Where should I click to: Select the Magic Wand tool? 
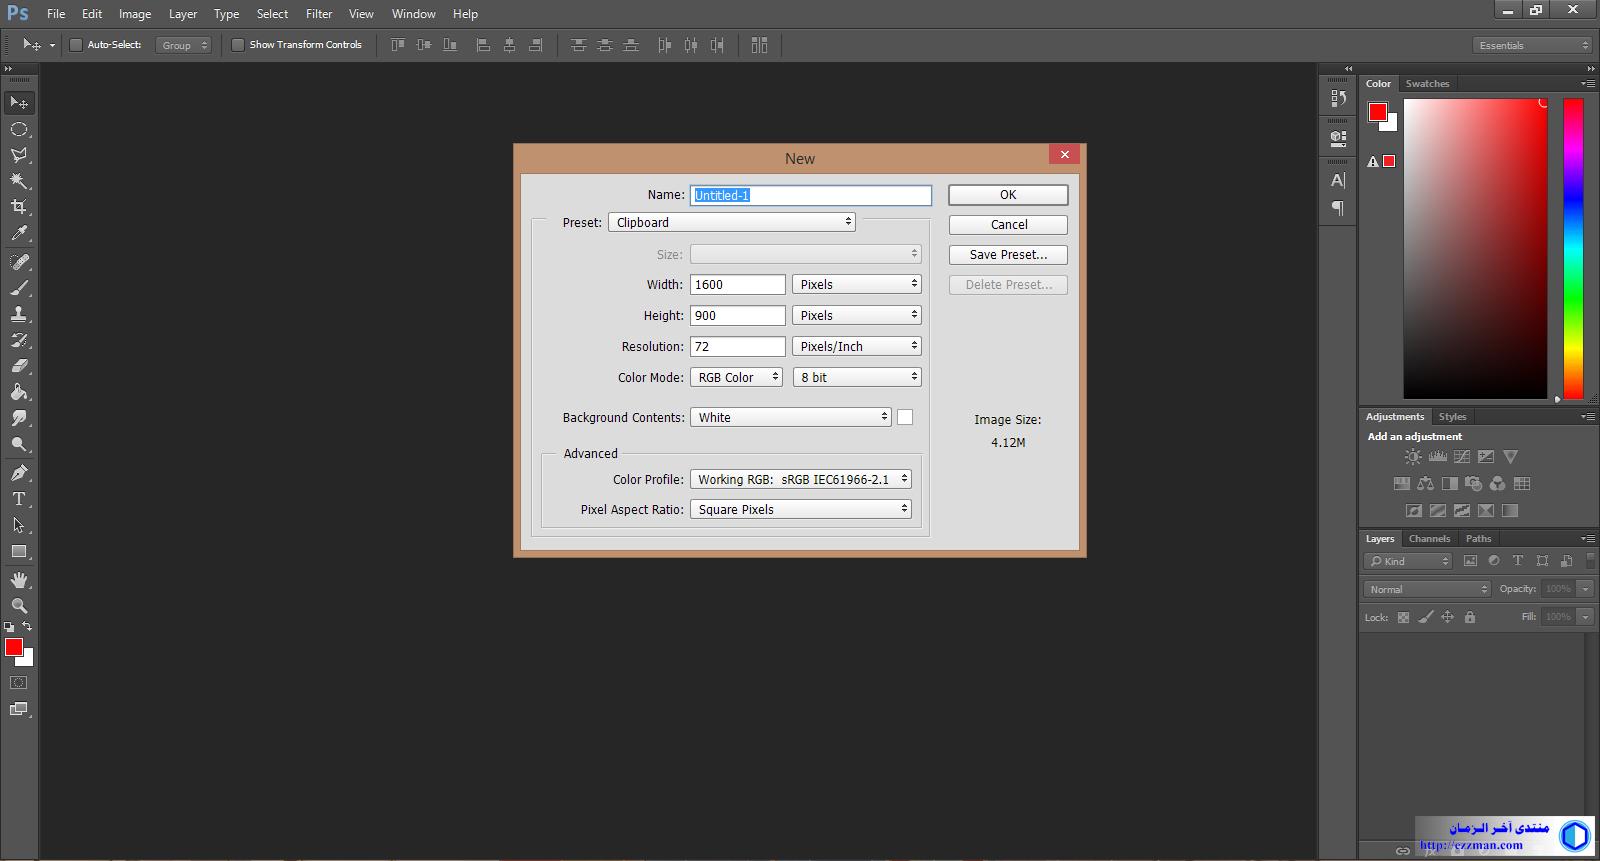point(19,181)
